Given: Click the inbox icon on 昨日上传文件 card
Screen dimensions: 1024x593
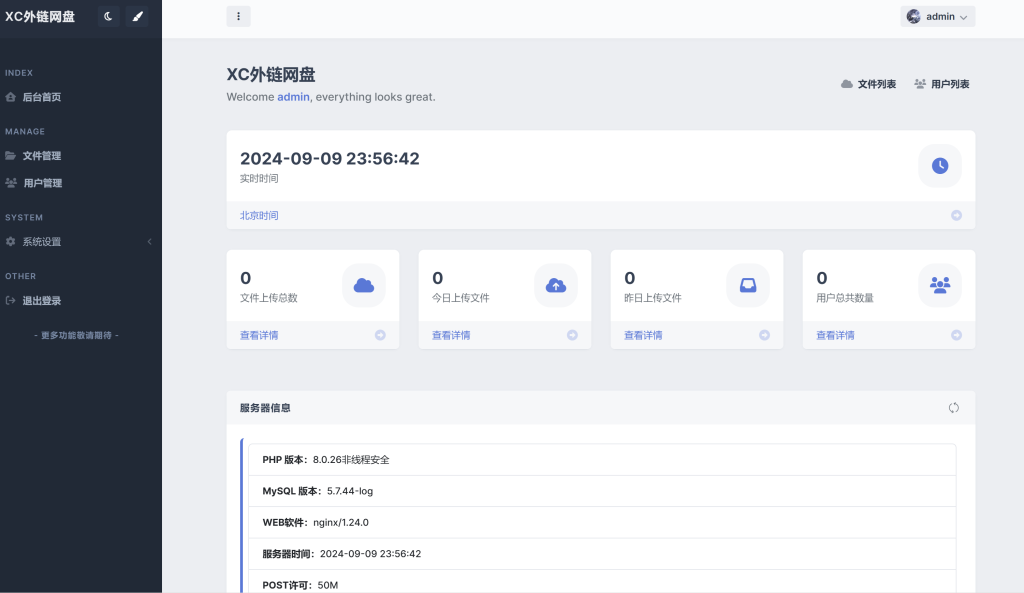Looking at the screenshot, I should pos(748,285).
